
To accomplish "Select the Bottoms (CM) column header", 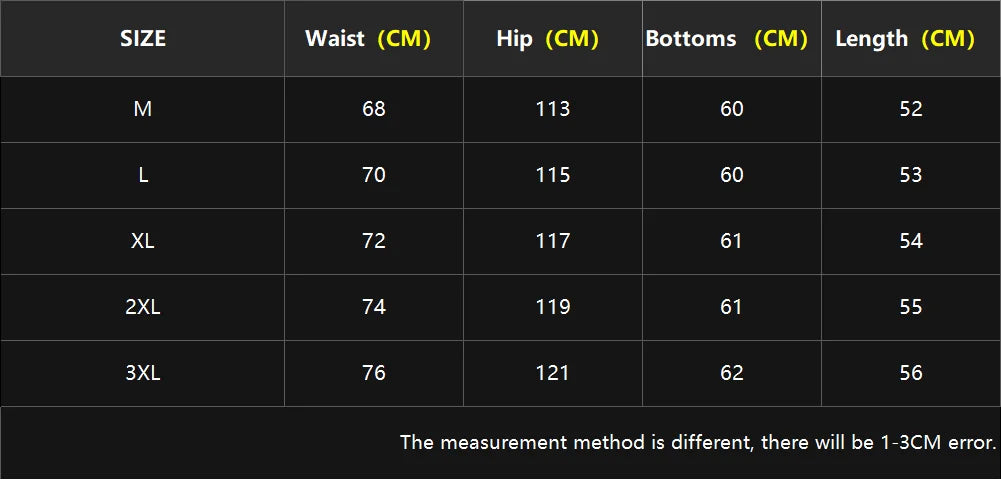I will tap(727, 39).
